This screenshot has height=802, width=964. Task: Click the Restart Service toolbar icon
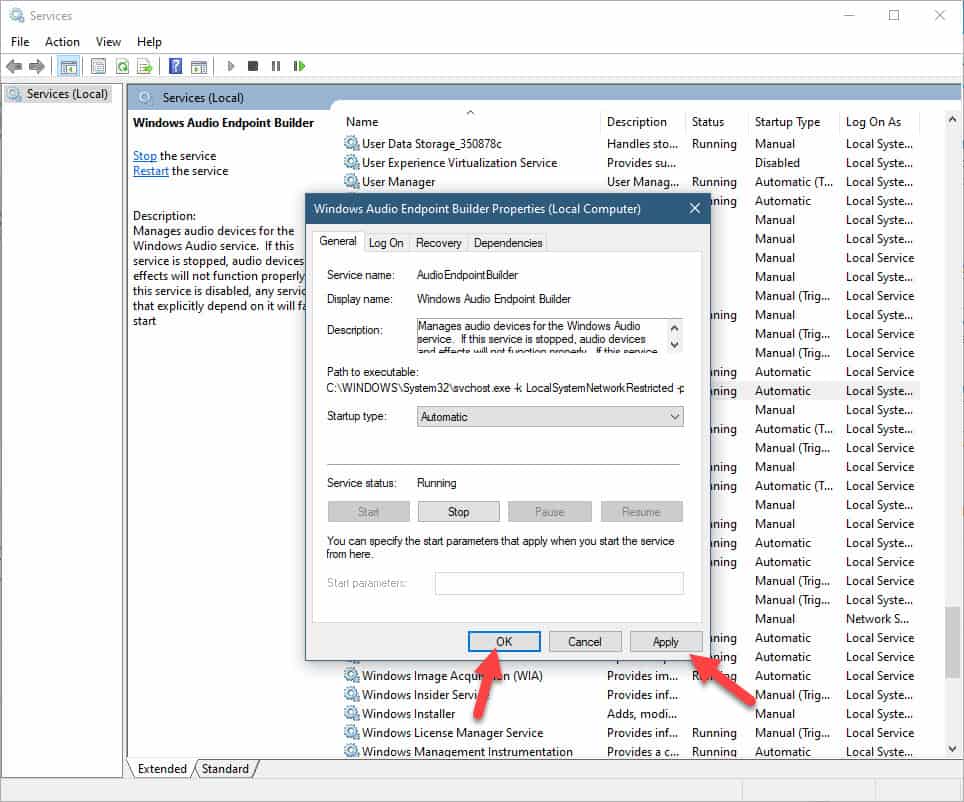click(299, 66)
